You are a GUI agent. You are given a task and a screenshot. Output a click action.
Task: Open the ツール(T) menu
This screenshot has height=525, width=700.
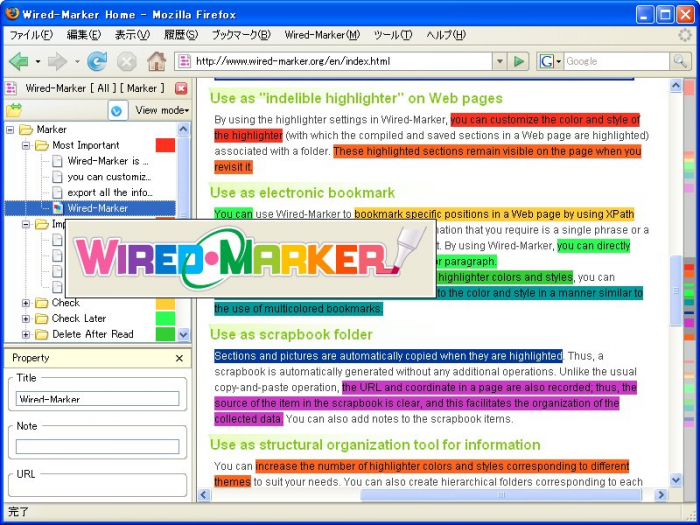click(x=393, y=35)
